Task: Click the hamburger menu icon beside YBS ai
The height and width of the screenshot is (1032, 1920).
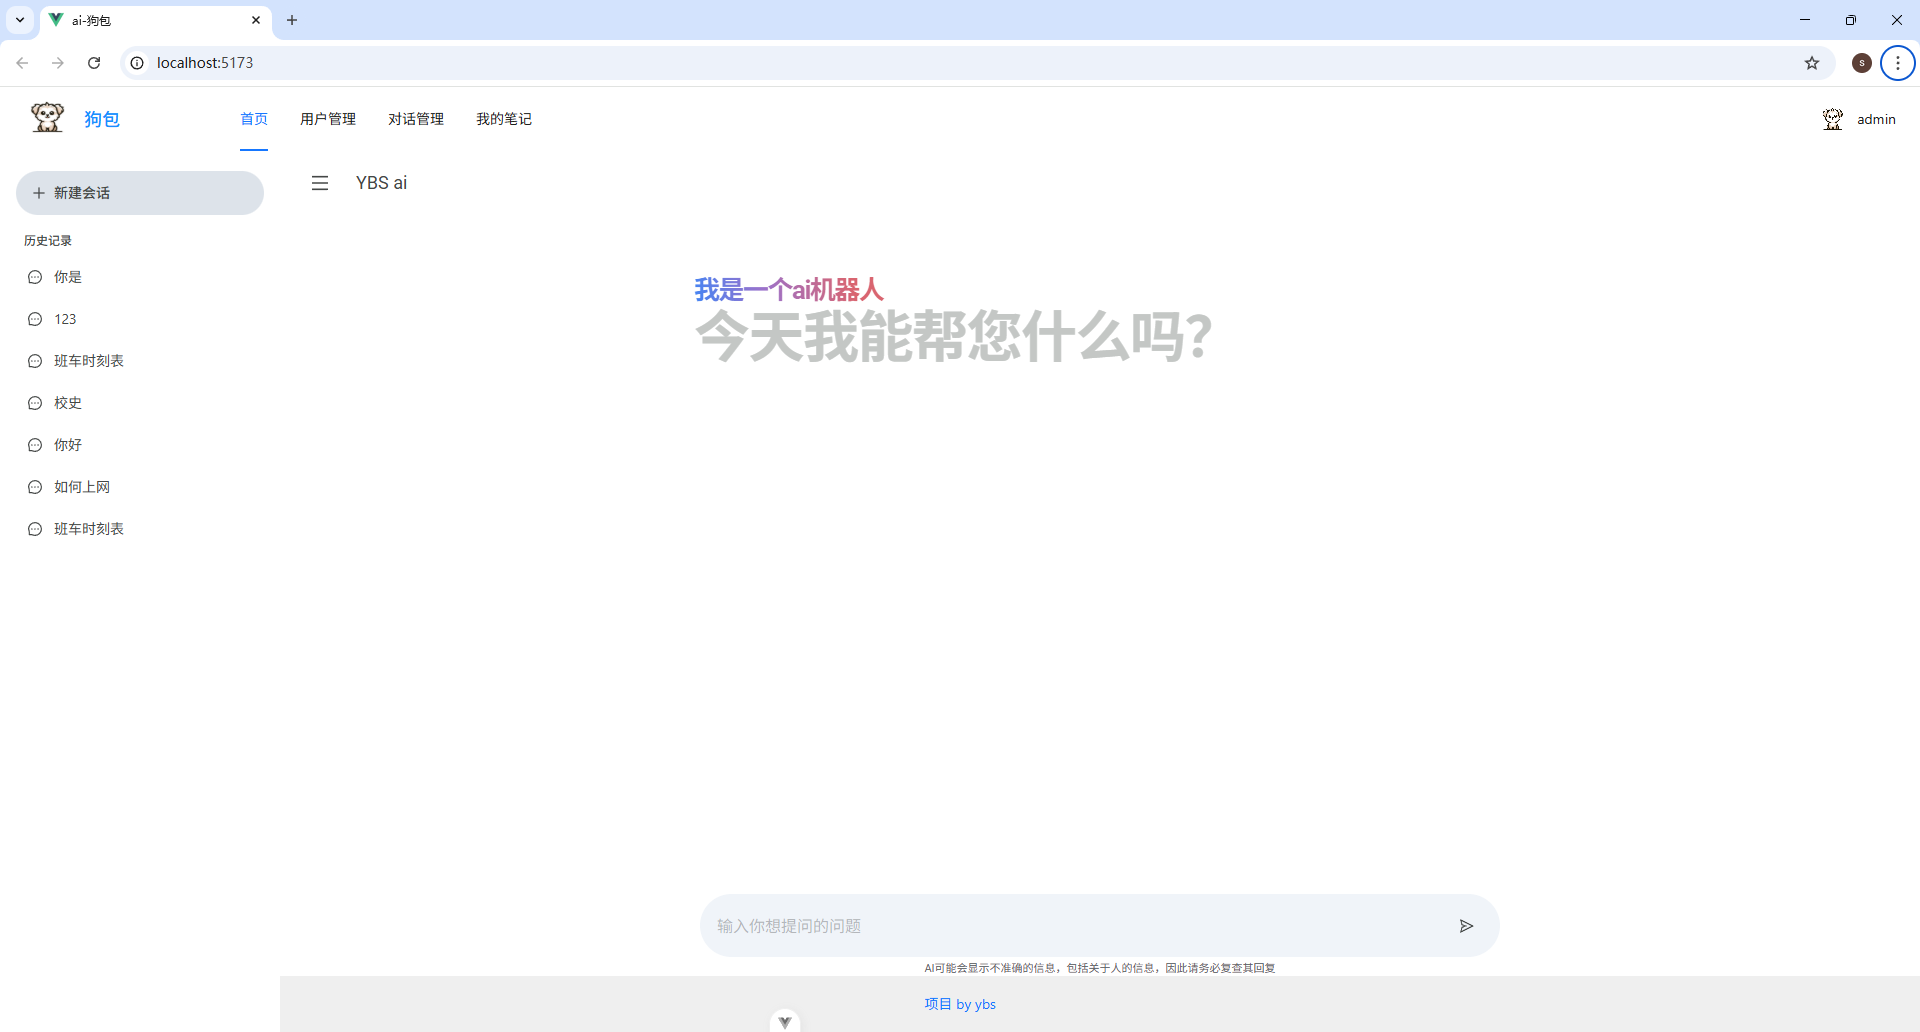Action: point(320,183)
